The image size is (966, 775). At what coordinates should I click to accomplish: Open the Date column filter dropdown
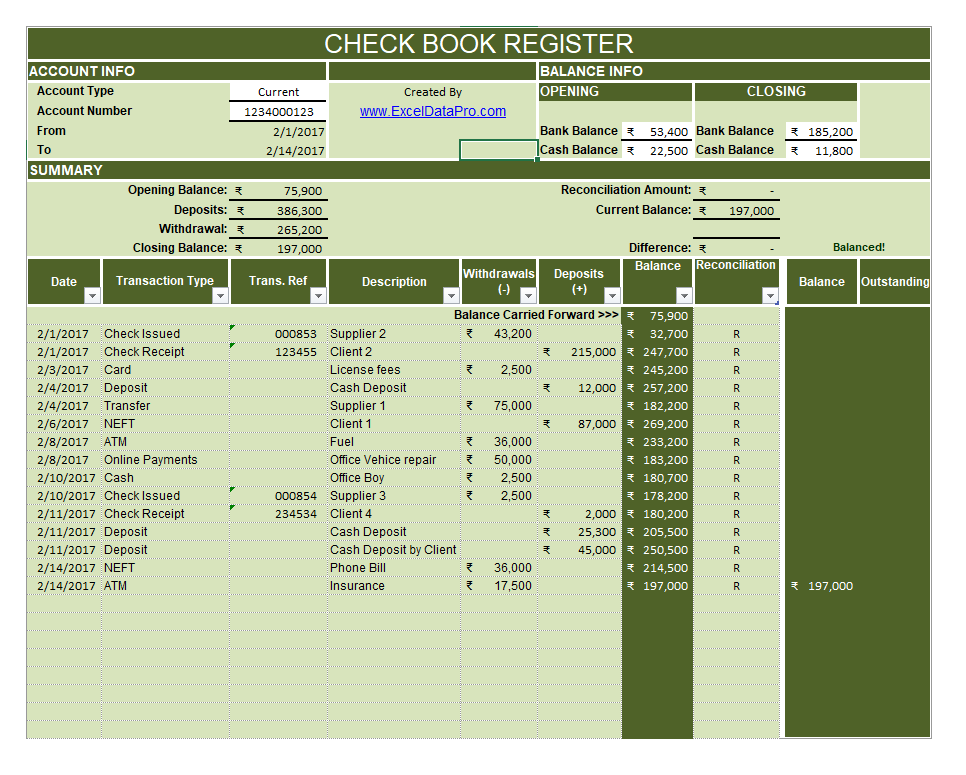[92, 296]
